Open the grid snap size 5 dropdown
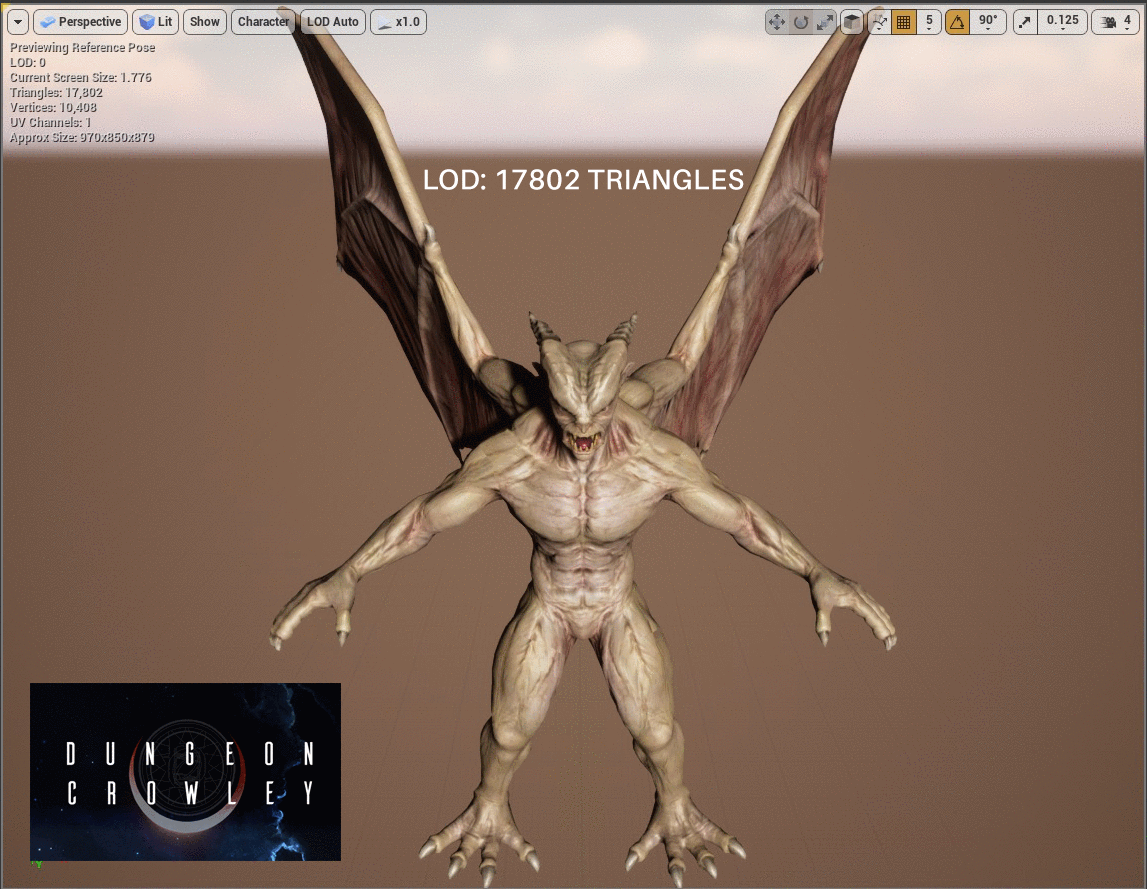The image size is (1147, 889). pos(929,22)
